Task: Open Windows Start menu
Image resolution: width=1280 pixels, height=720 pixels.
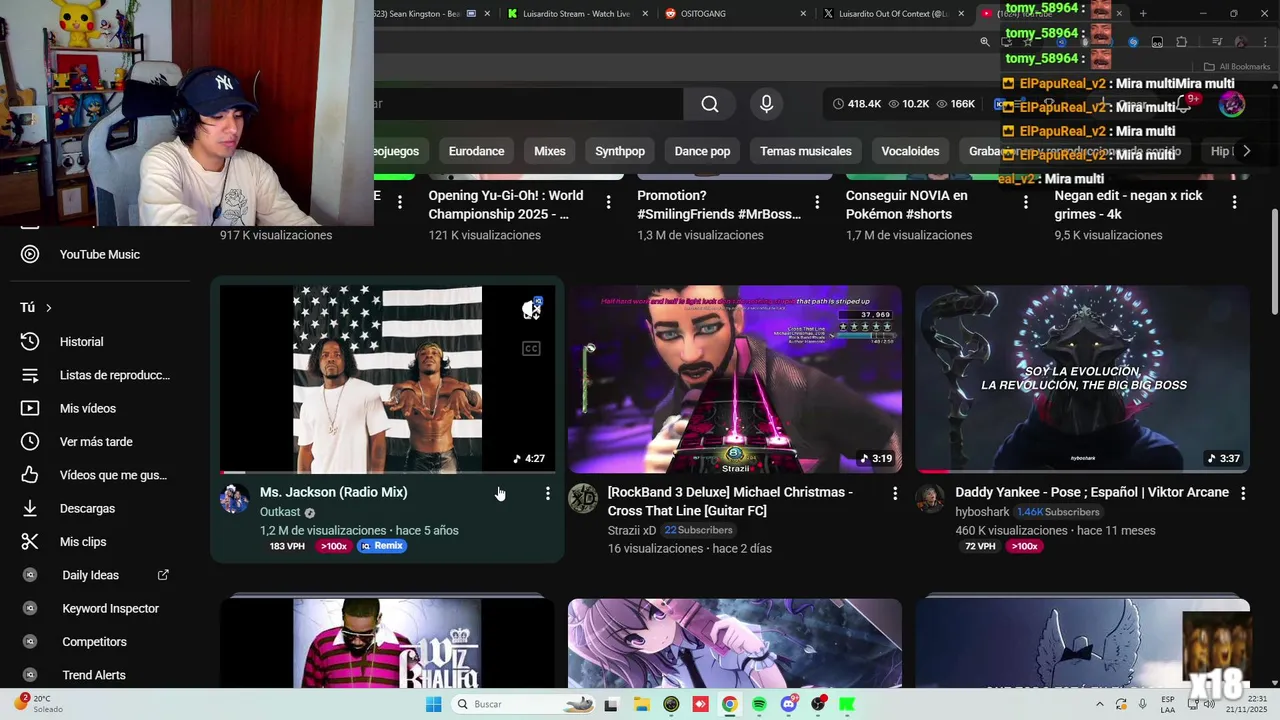Action: tap(433, 704)
